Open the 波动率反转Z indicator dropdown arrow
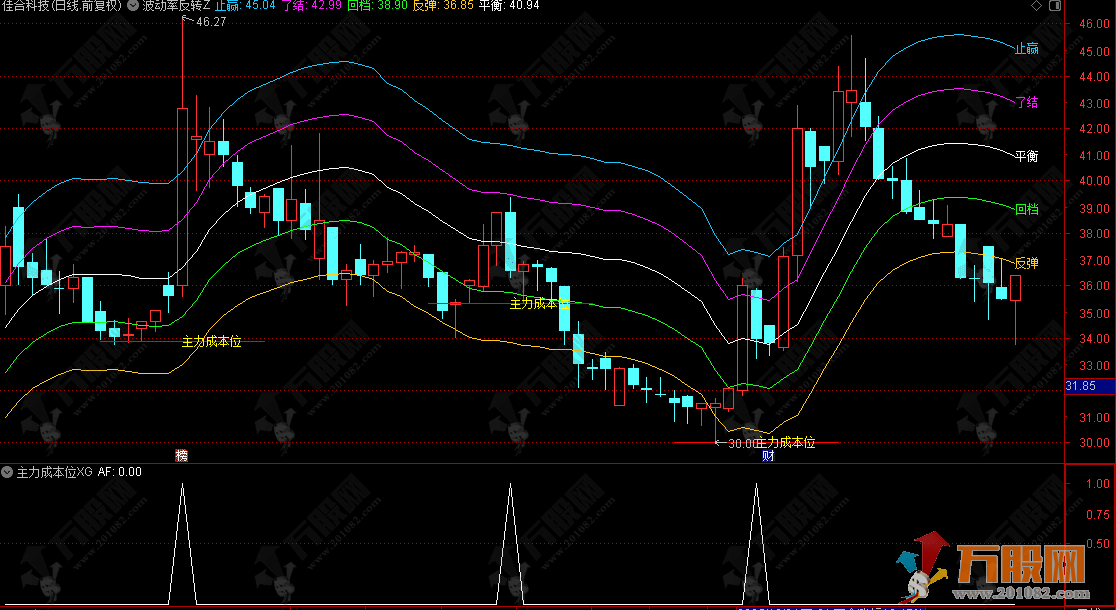The width and height of the screenshot is (1116, 610). pos(134,6)
